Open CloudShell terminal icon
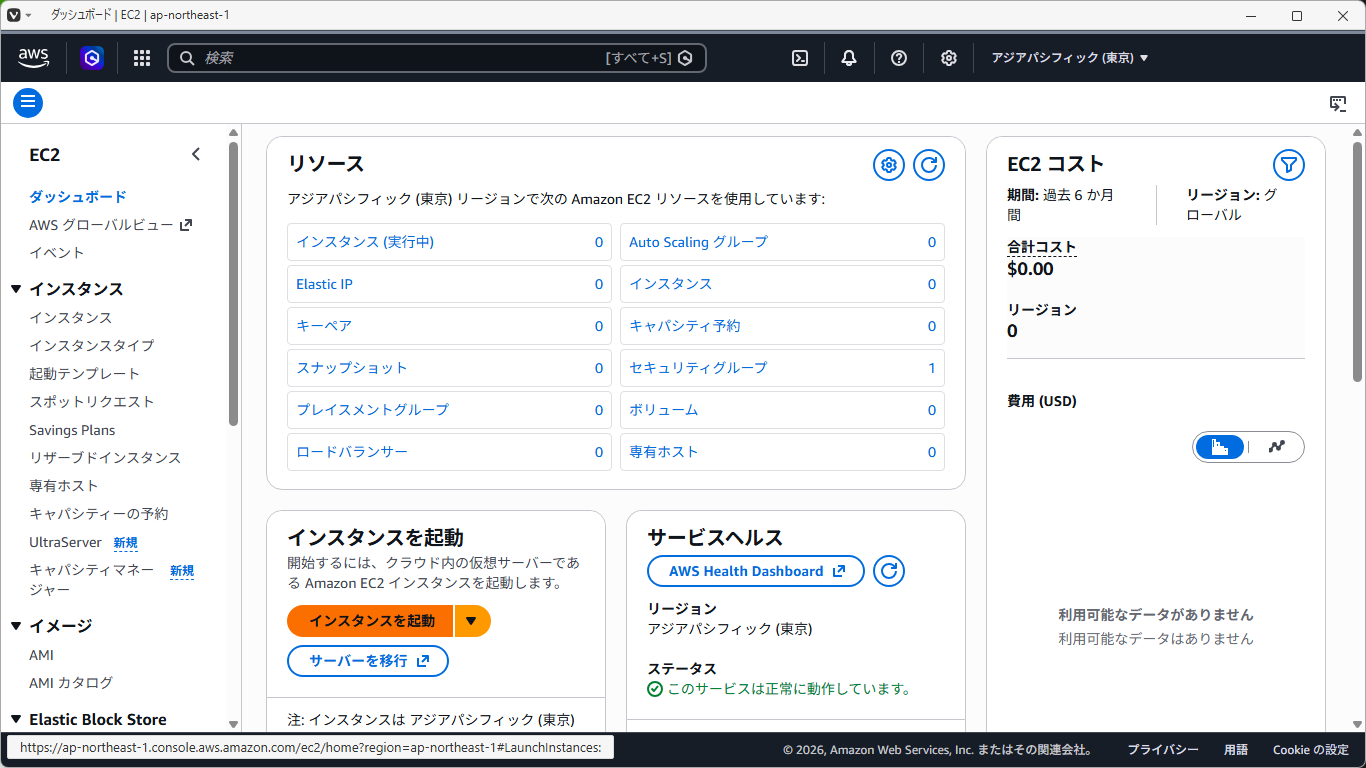1366x768 pixels. 800,58
